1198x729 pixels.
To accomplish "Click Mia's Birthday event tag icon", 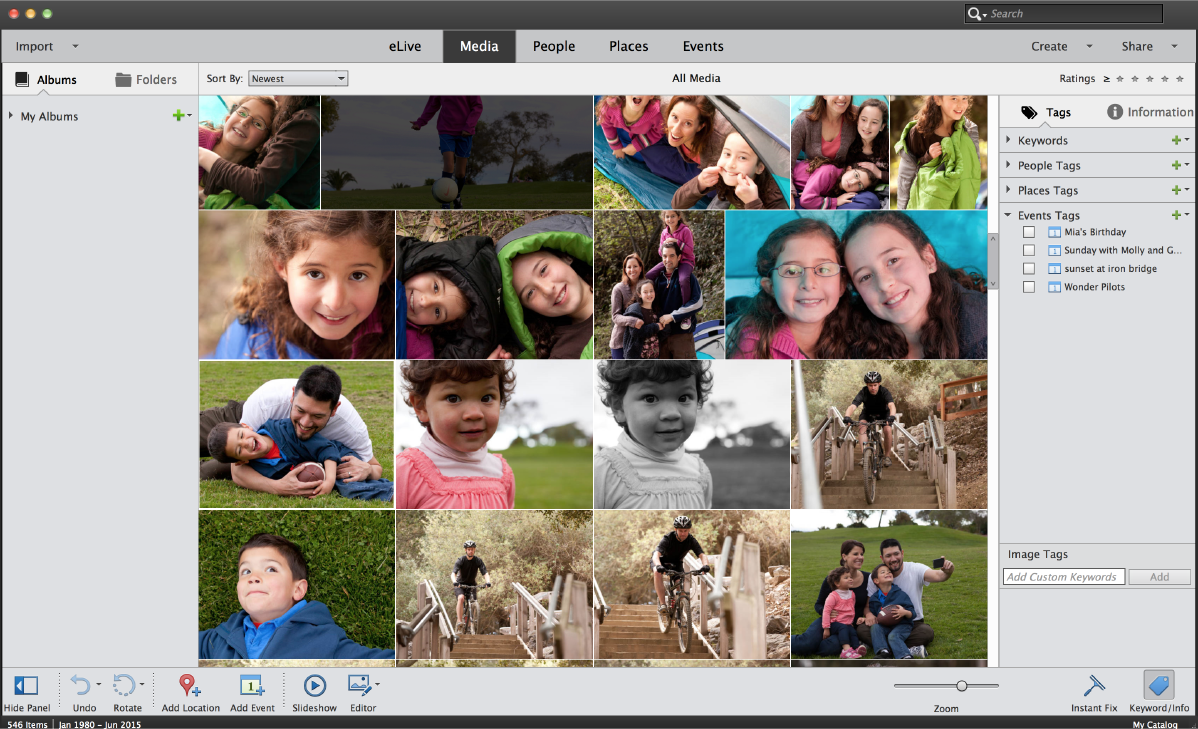I will (x=1054, y=232).
